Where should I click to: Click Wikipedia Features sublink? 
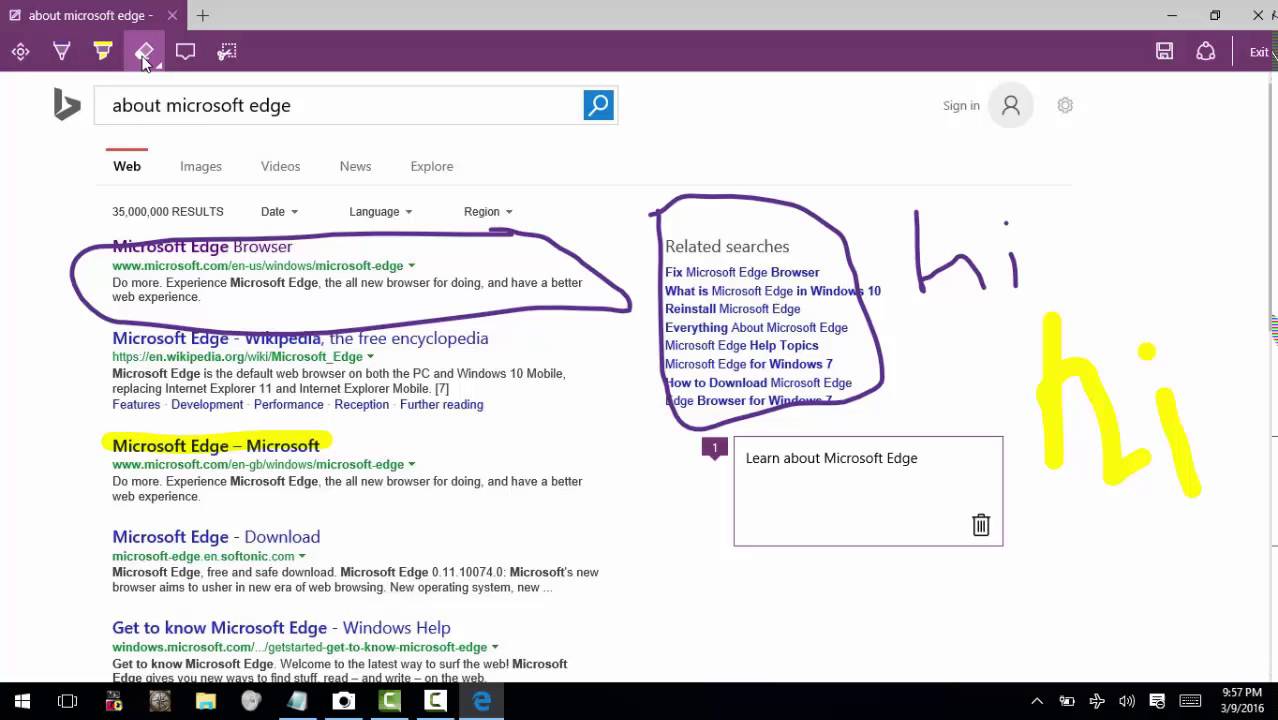click(136, 404)
